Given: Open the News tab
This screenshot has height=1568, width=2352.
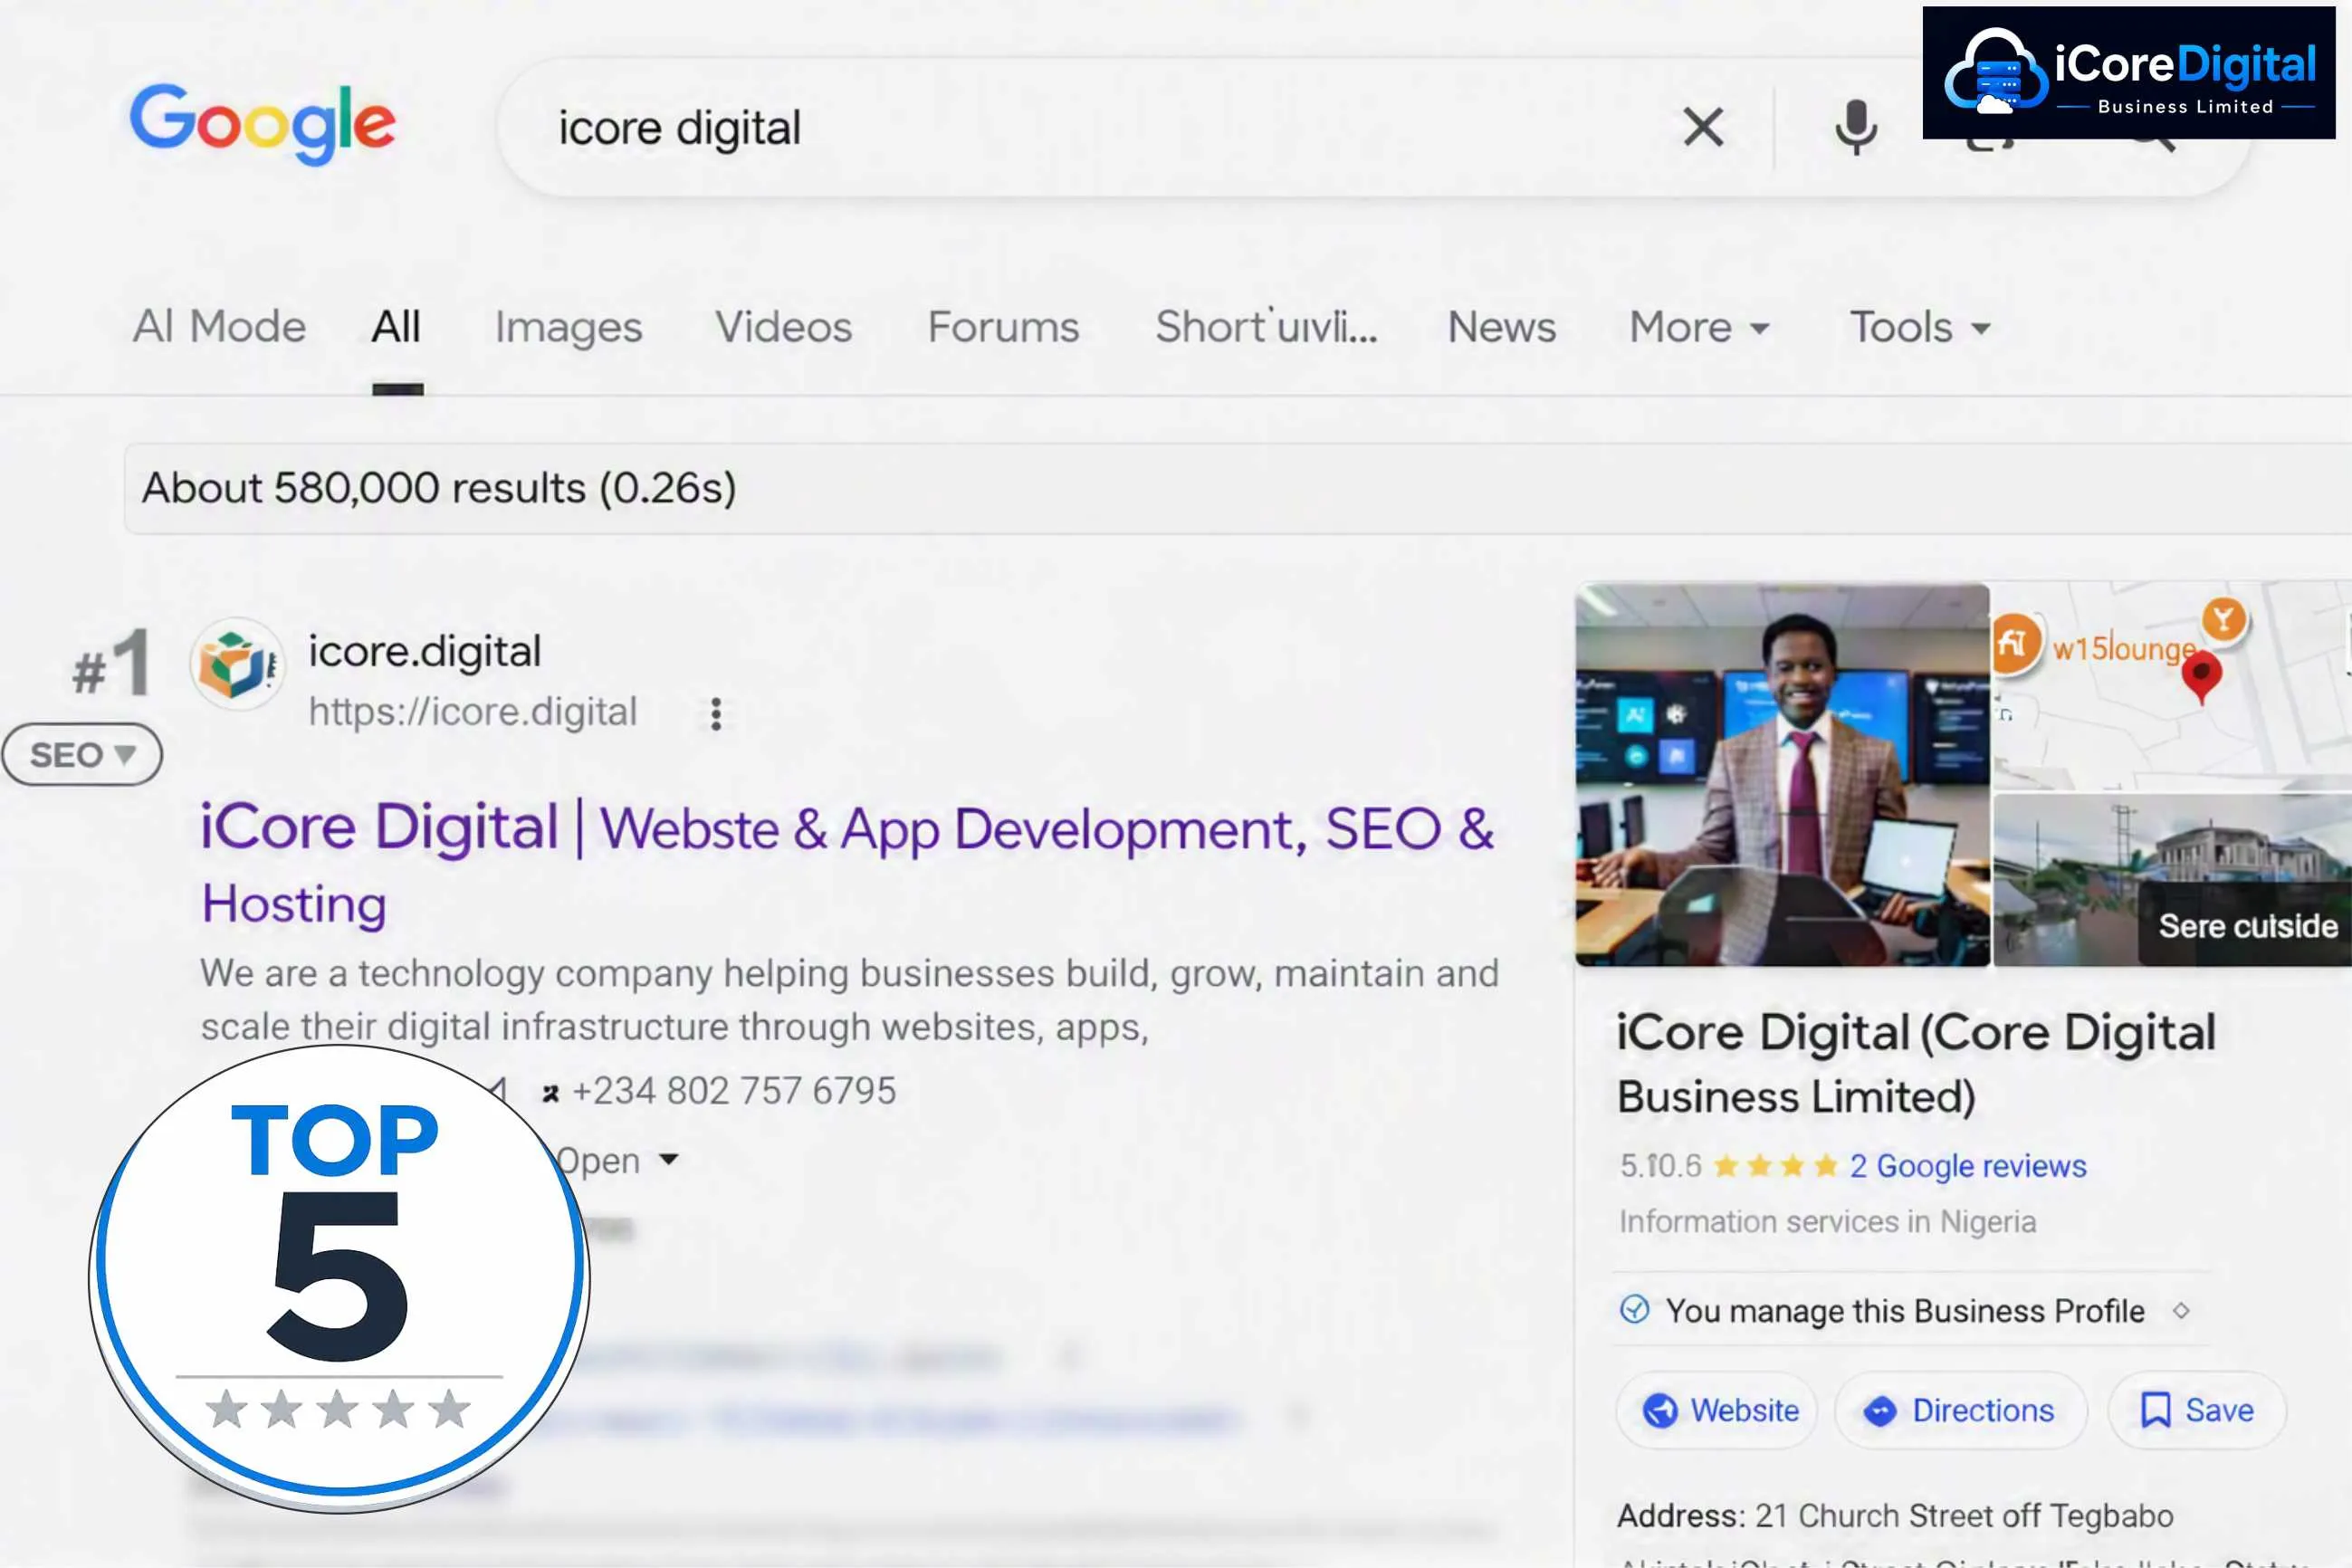Looking at the screenshot, I should pyautogui.click(x=1502, y=327).
